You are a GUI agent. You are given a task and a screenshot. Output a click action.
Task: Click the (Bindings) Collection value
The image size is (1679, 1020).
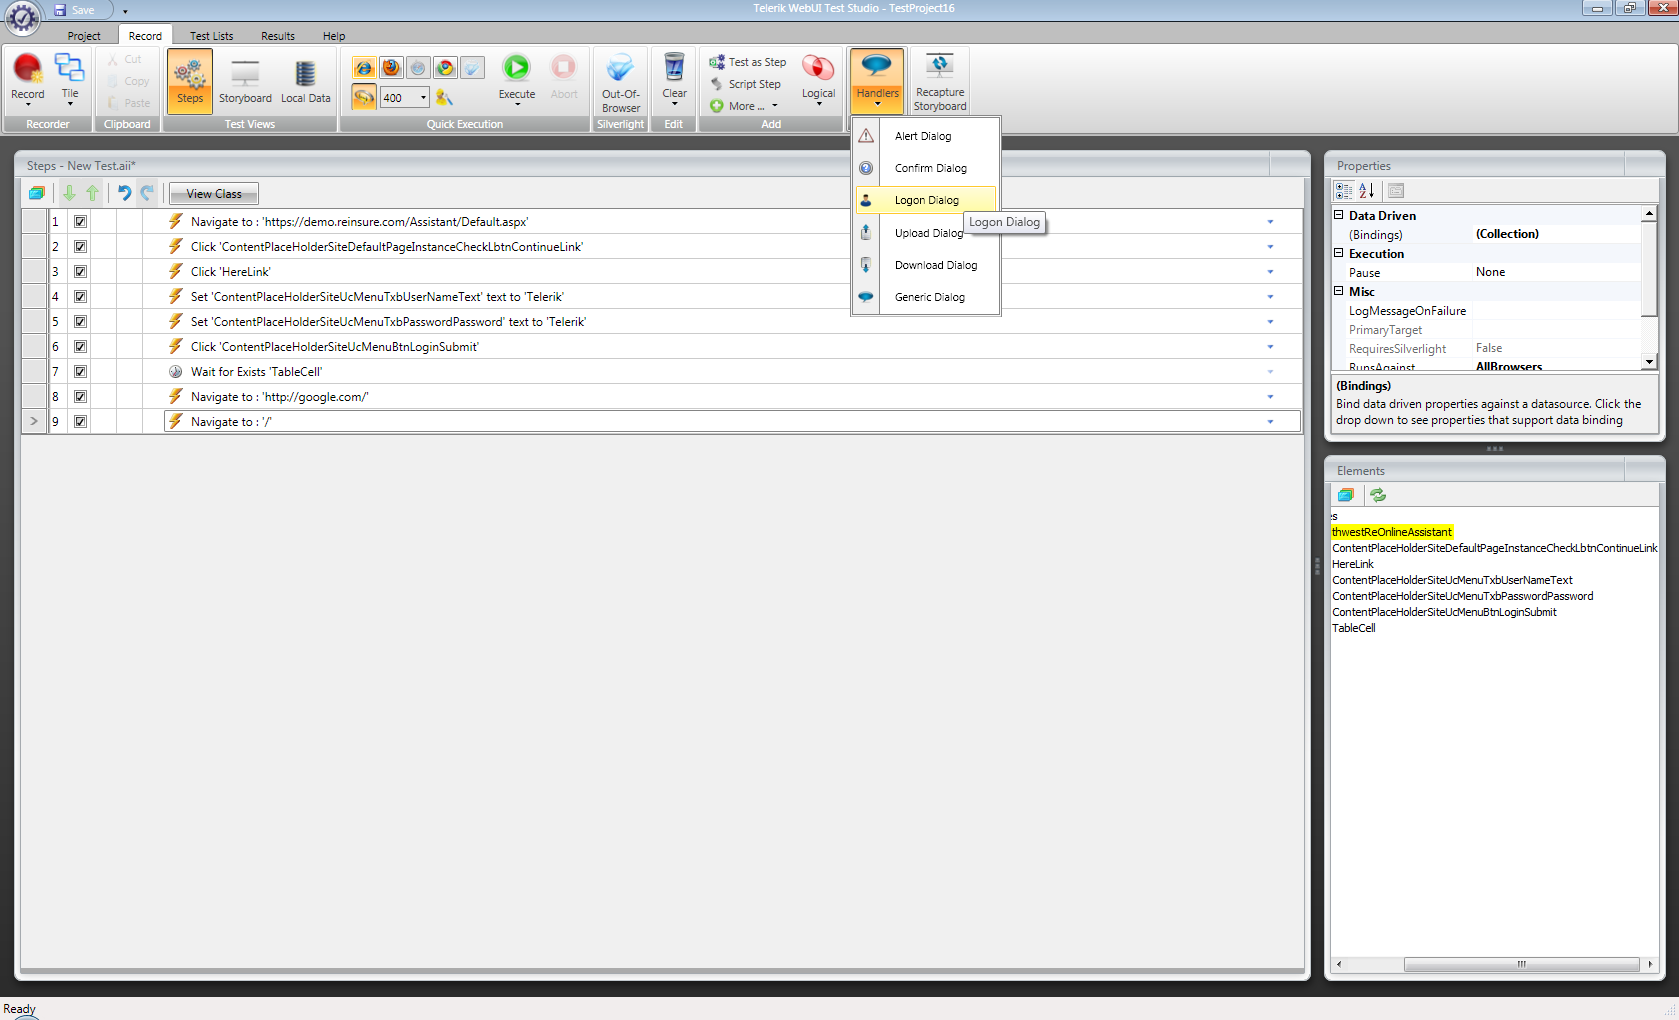1556,234
